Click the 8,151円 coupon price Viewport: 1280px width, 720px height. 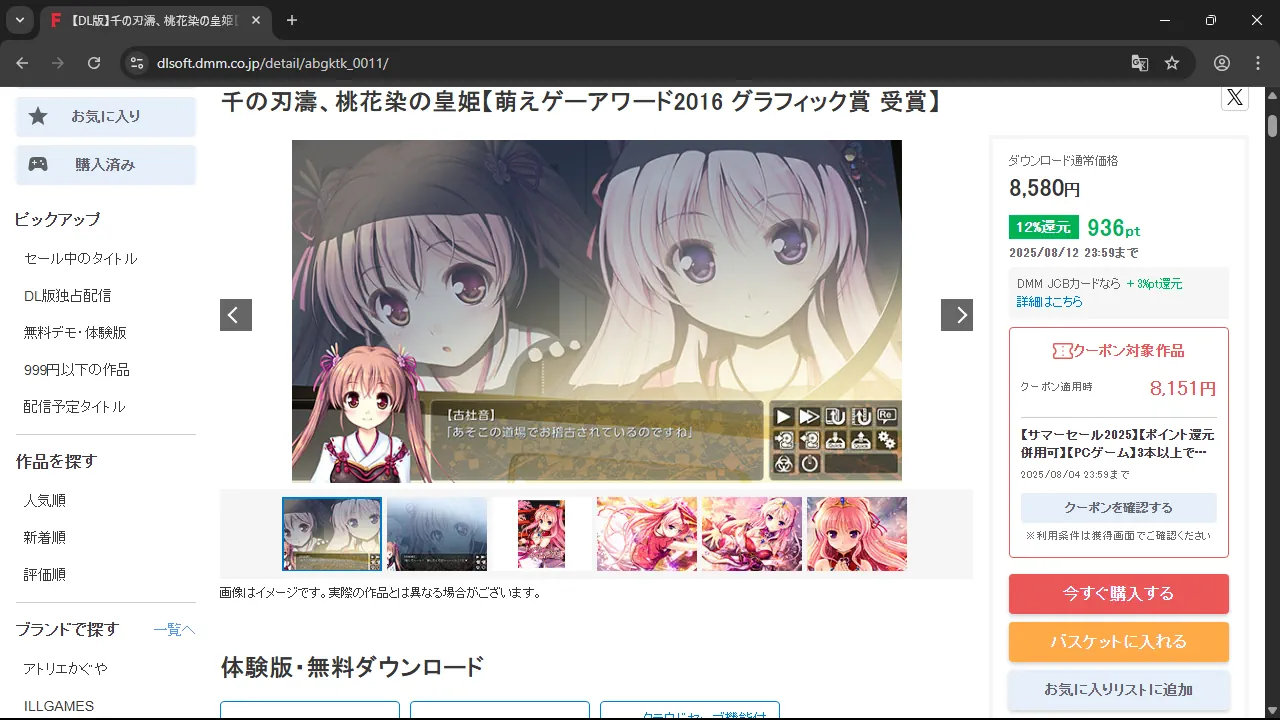coord(1183,388)
